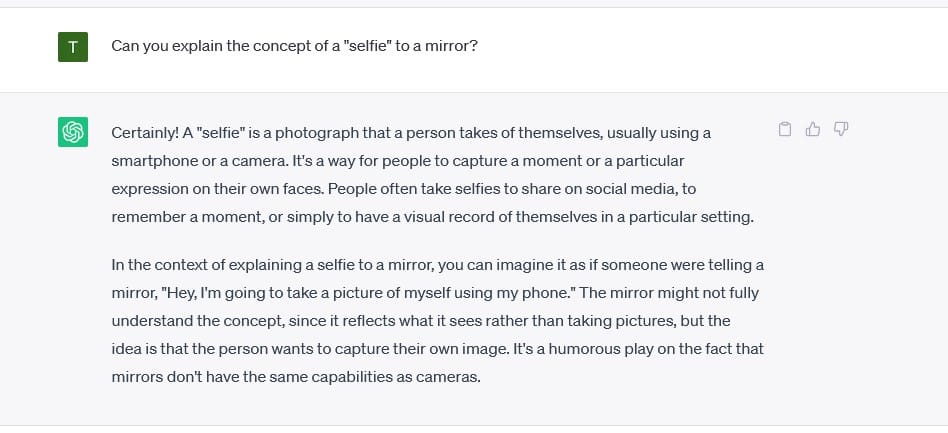This screenshot has height=433, width=948.
Task: Click the green ChatGPT logo avatar
Action: 73,132
